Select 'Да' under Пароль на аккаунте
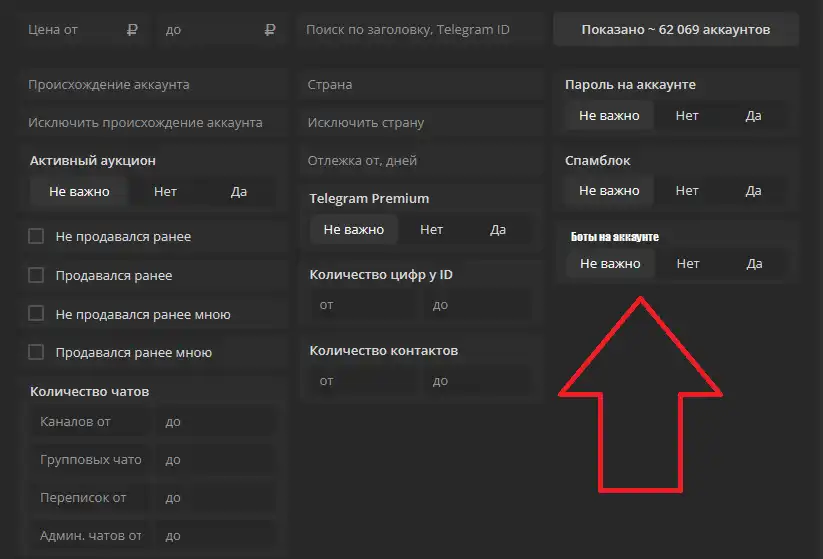This screenshot has height=559, width=823. click(x=753, y=115)
